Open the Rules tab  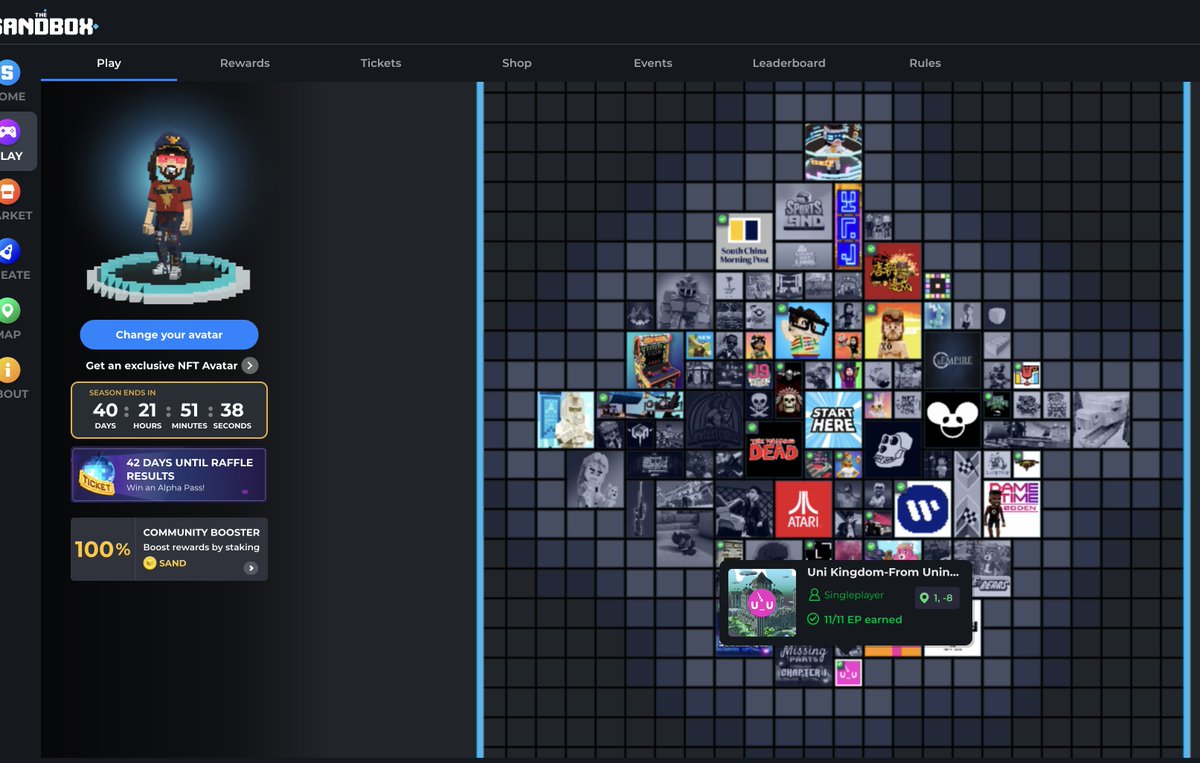pos(925,63)
